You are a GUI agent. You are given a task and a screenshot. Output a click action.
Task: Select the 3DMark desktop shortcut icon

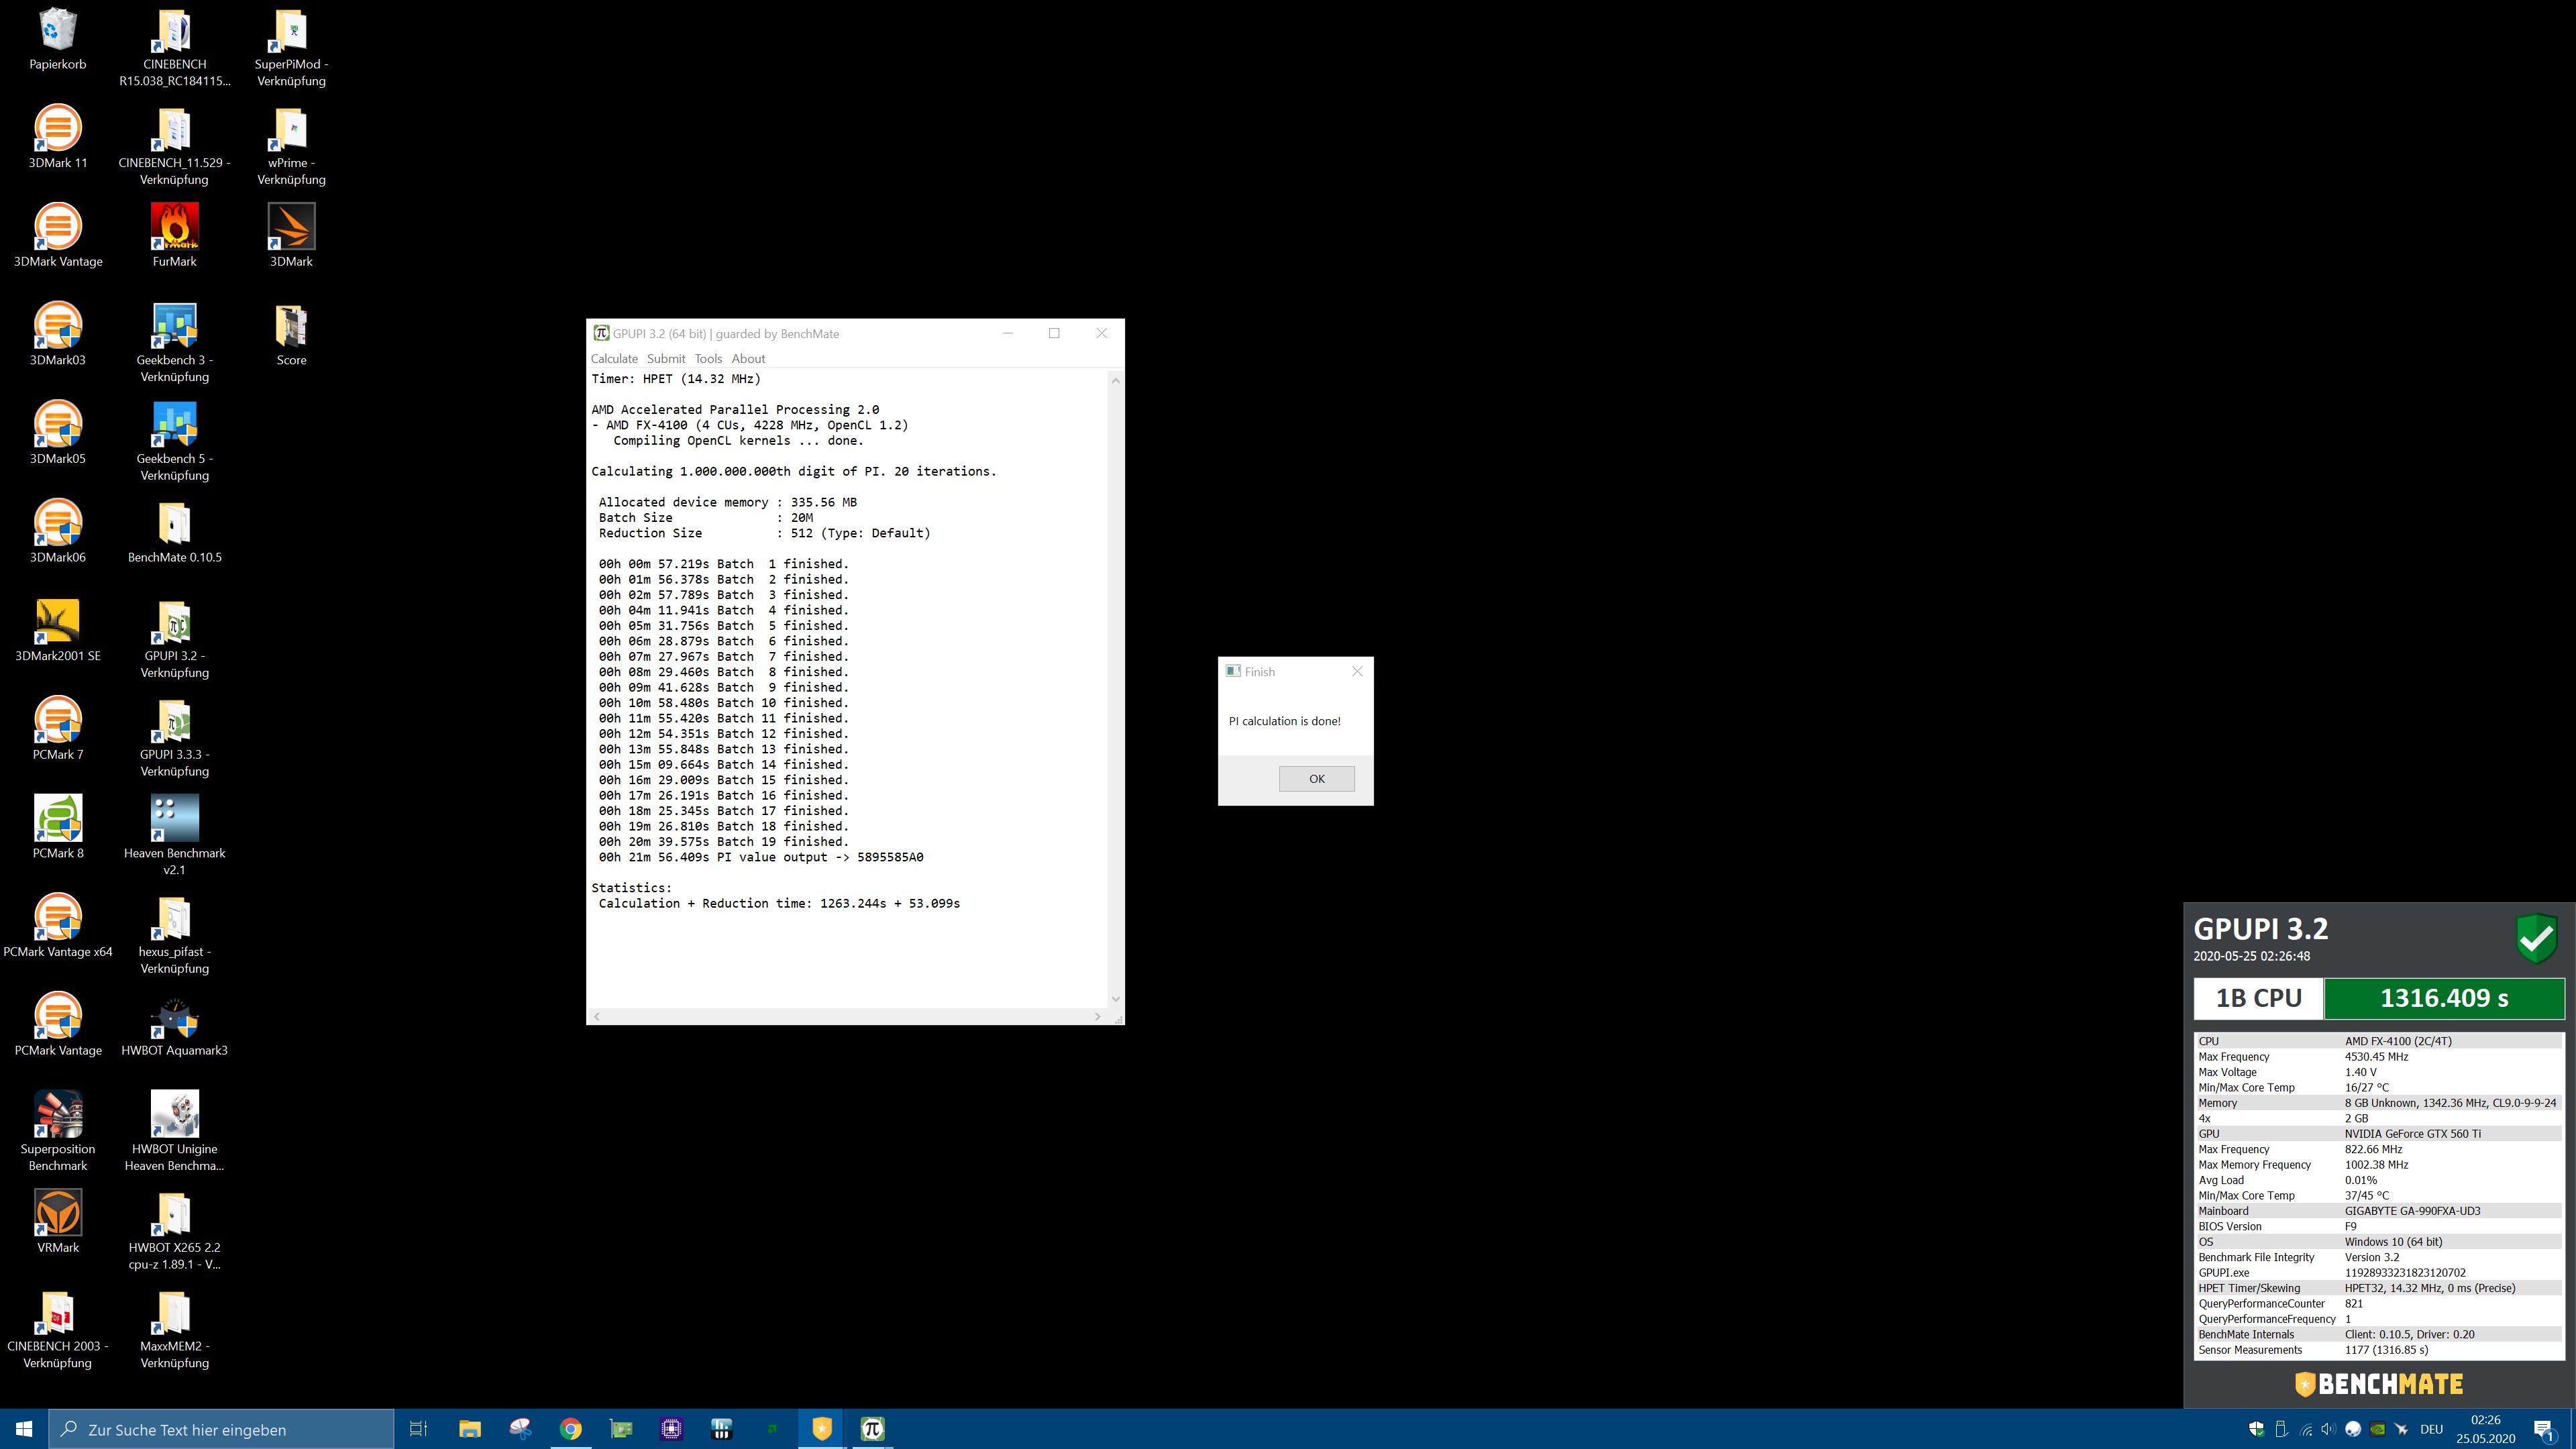coord(291,236)
